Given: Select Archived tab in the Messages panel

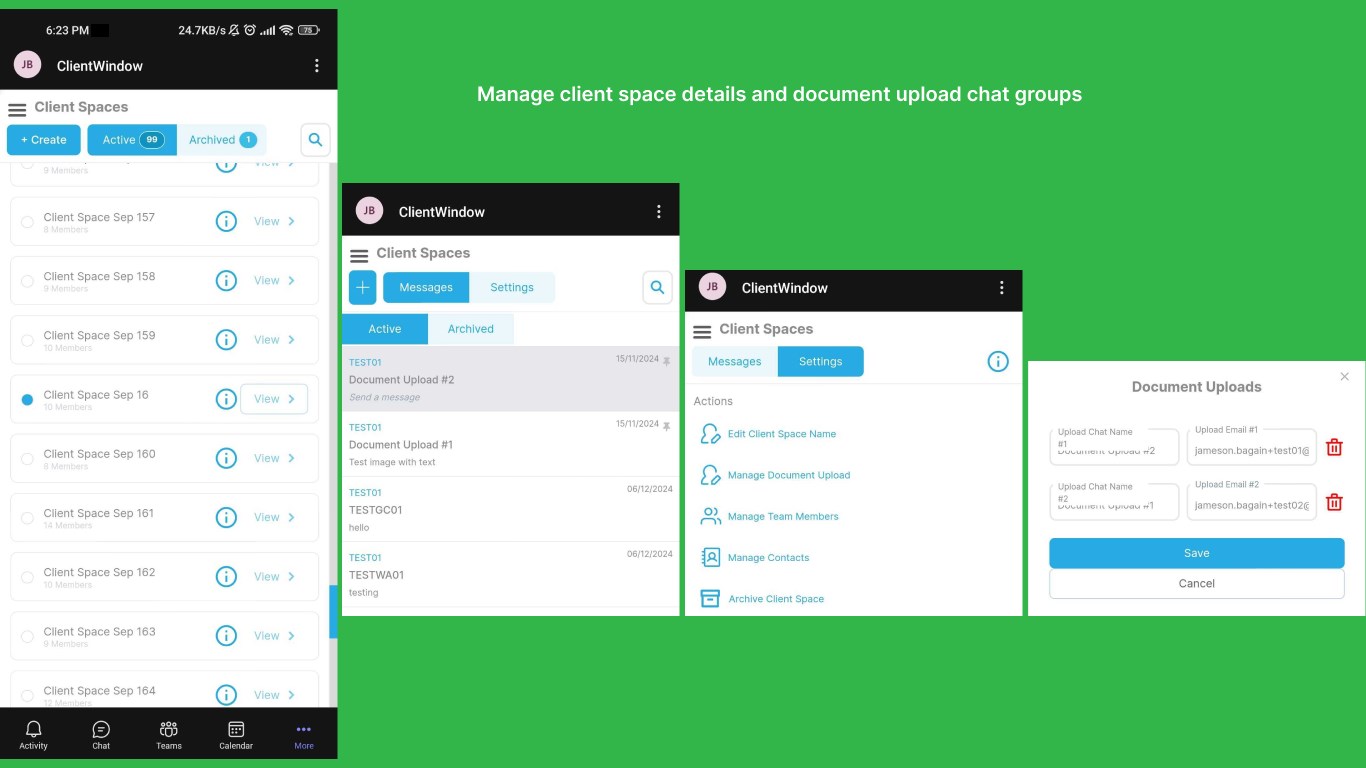Looking at the screenshot, I should coord(471,329).
